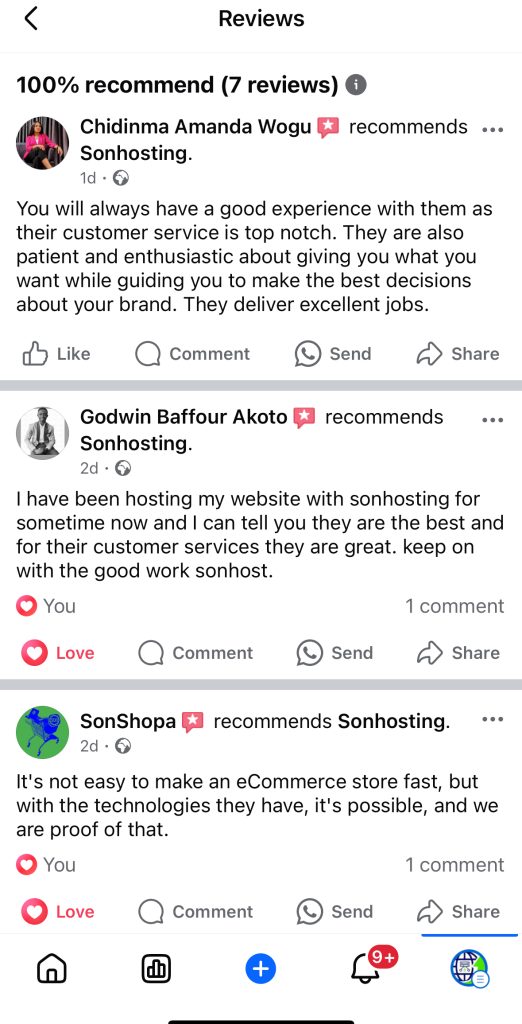View the 1 comment on Godwin's review
522x1024 pixels.
pos(454,606)
